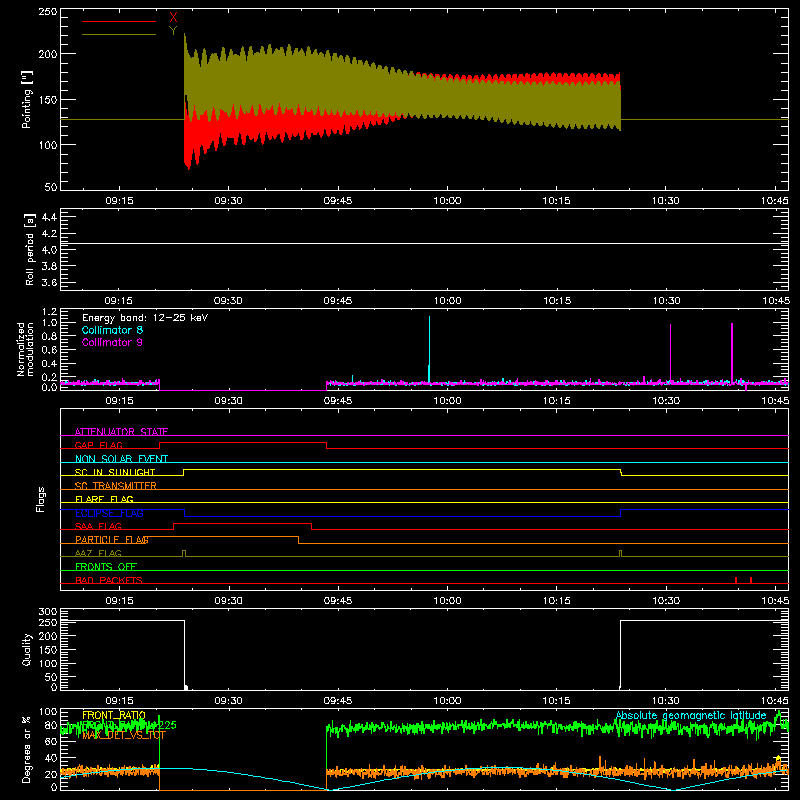Screen dimensions: 800x800
Task: Click the Flags axis title
Action: 41,499
